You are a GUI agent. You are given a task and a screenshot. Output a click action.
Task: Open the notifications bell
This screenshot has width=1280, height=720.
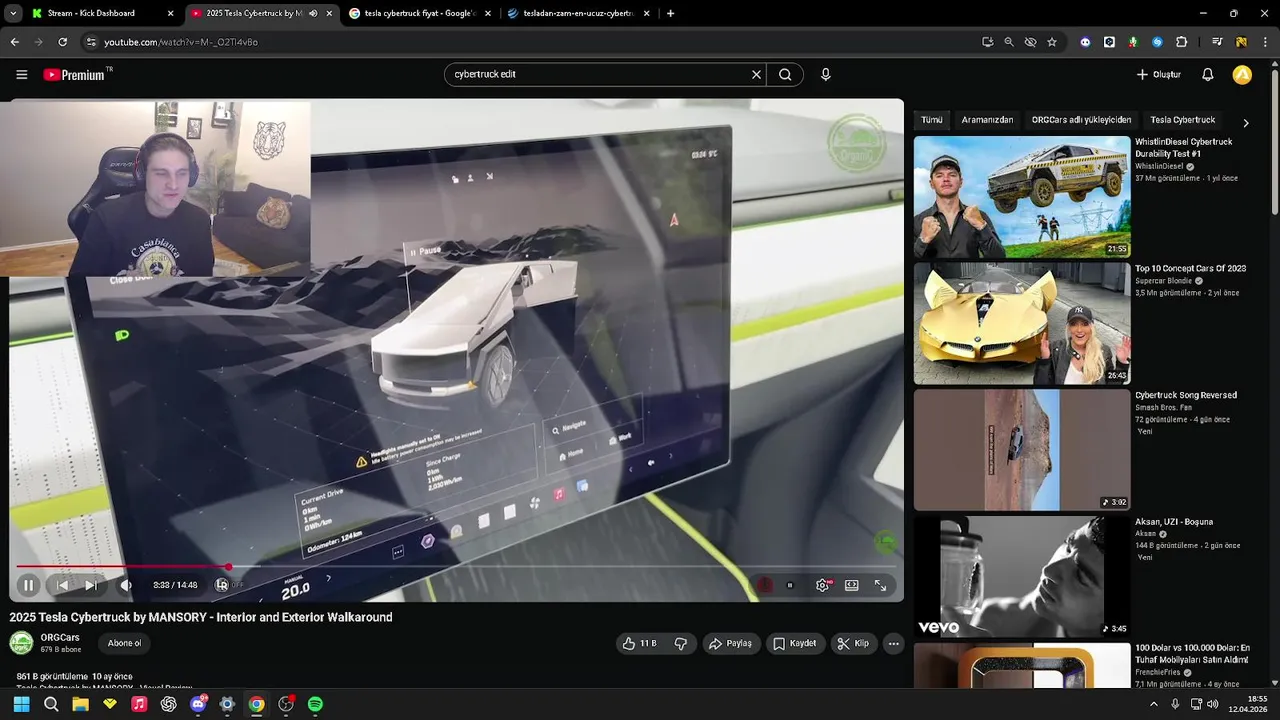click(1208, 74)
